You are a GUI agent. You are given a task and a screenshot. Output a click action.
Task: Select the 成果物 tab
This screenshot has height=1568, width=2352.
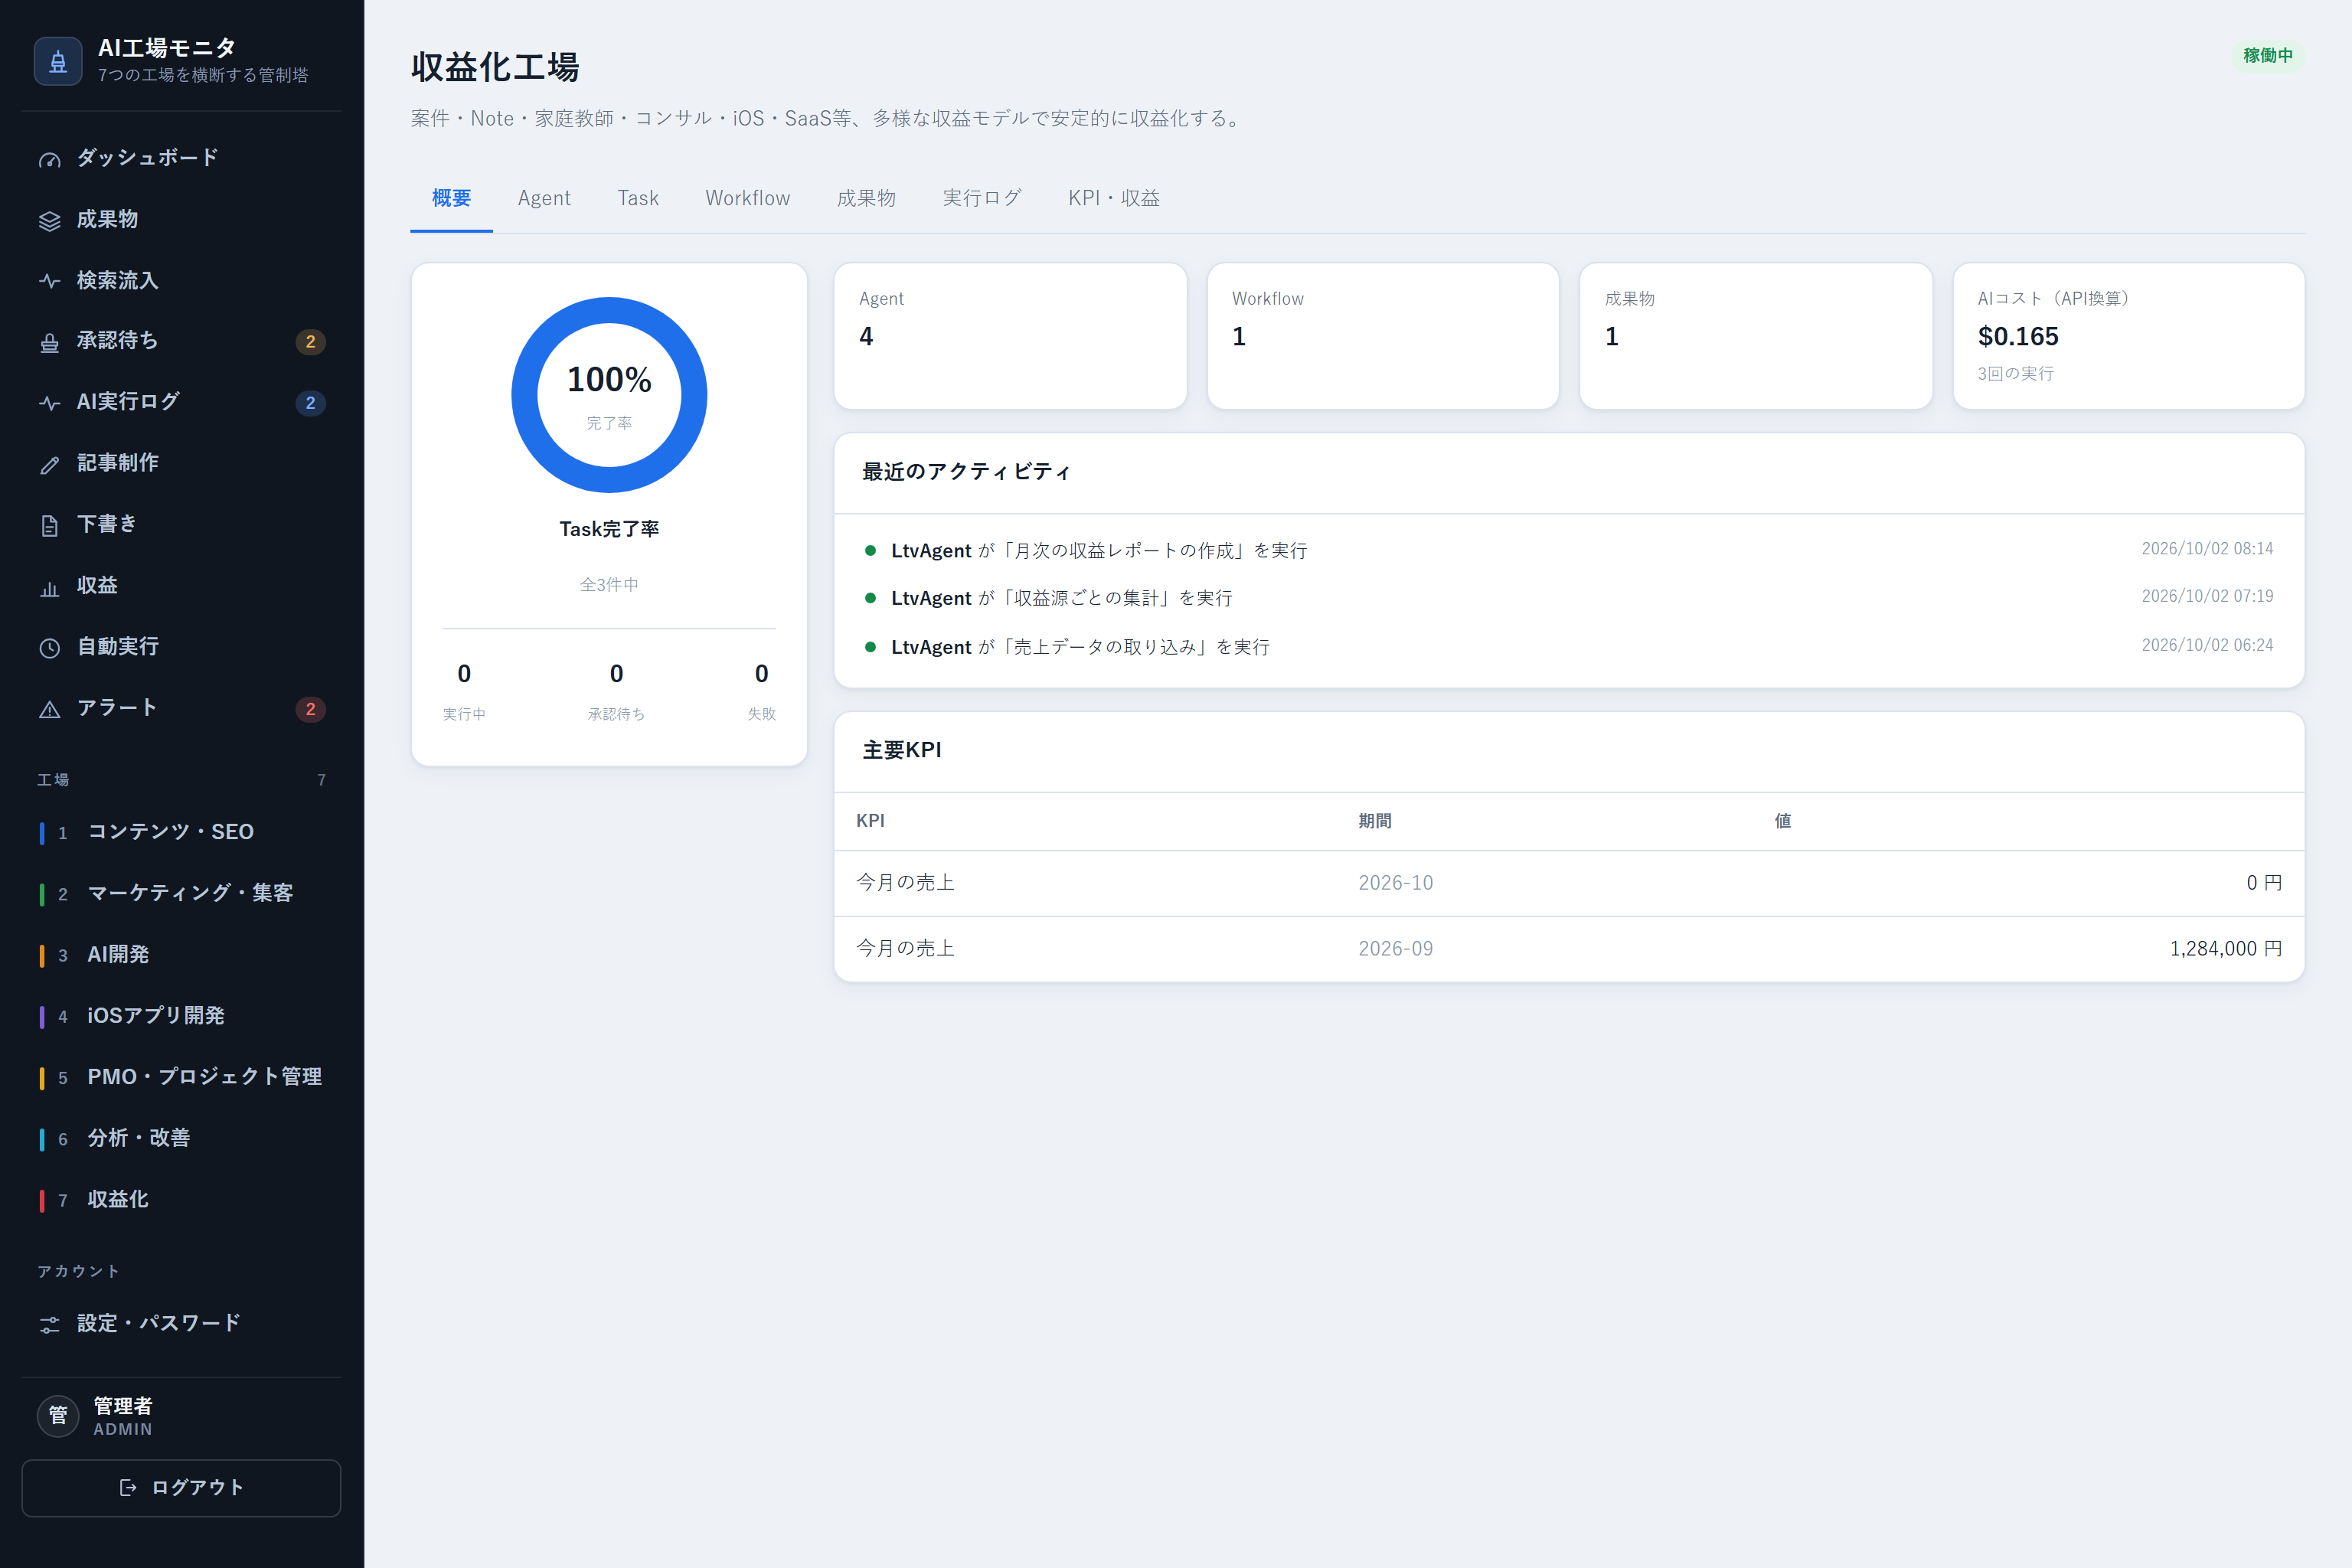[866, 198]
